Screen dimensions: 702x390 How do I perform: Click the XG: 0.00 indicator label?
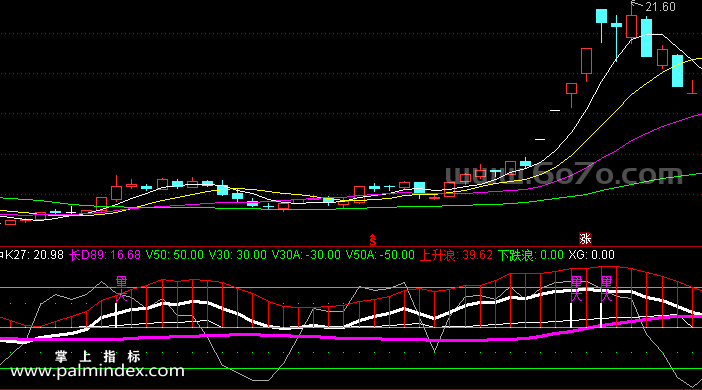click(591, 255)
